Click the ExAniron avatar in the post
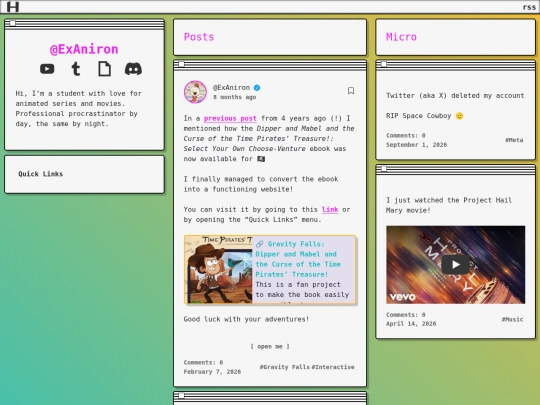The image size is (540, 405). 195,92
